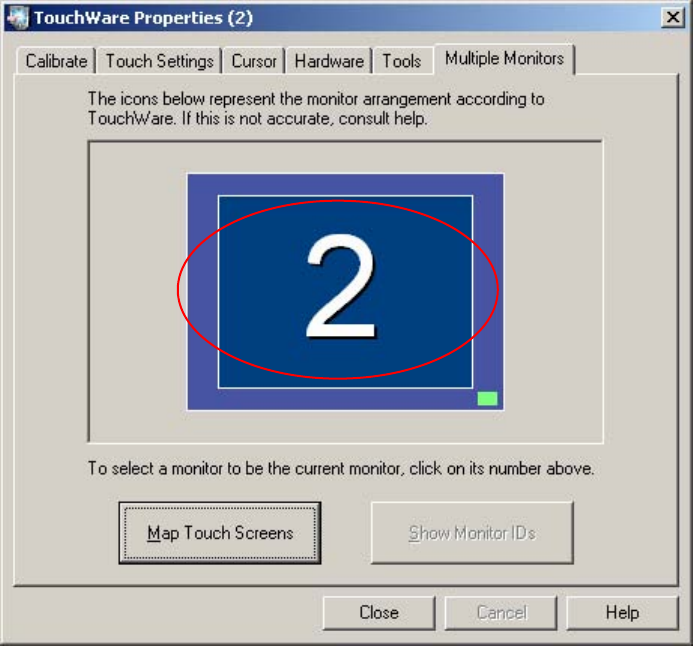Click the Close button at the bottom
Viewport: 693px width, 646px height.
(x=379, y=613)
